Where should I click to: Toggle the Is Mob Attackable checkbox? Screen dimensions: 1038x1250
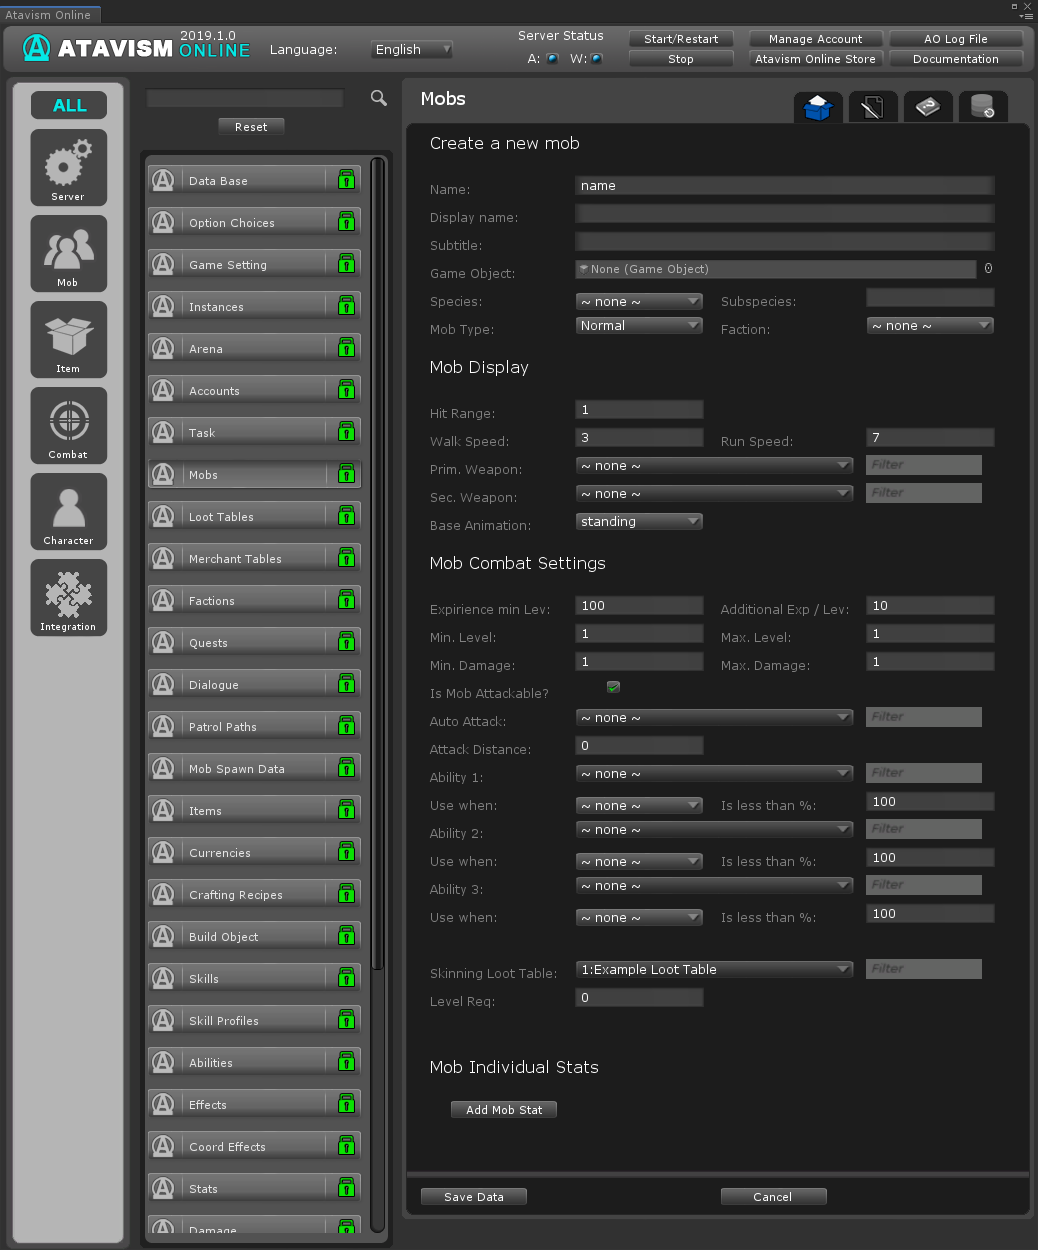click(613, 687)
